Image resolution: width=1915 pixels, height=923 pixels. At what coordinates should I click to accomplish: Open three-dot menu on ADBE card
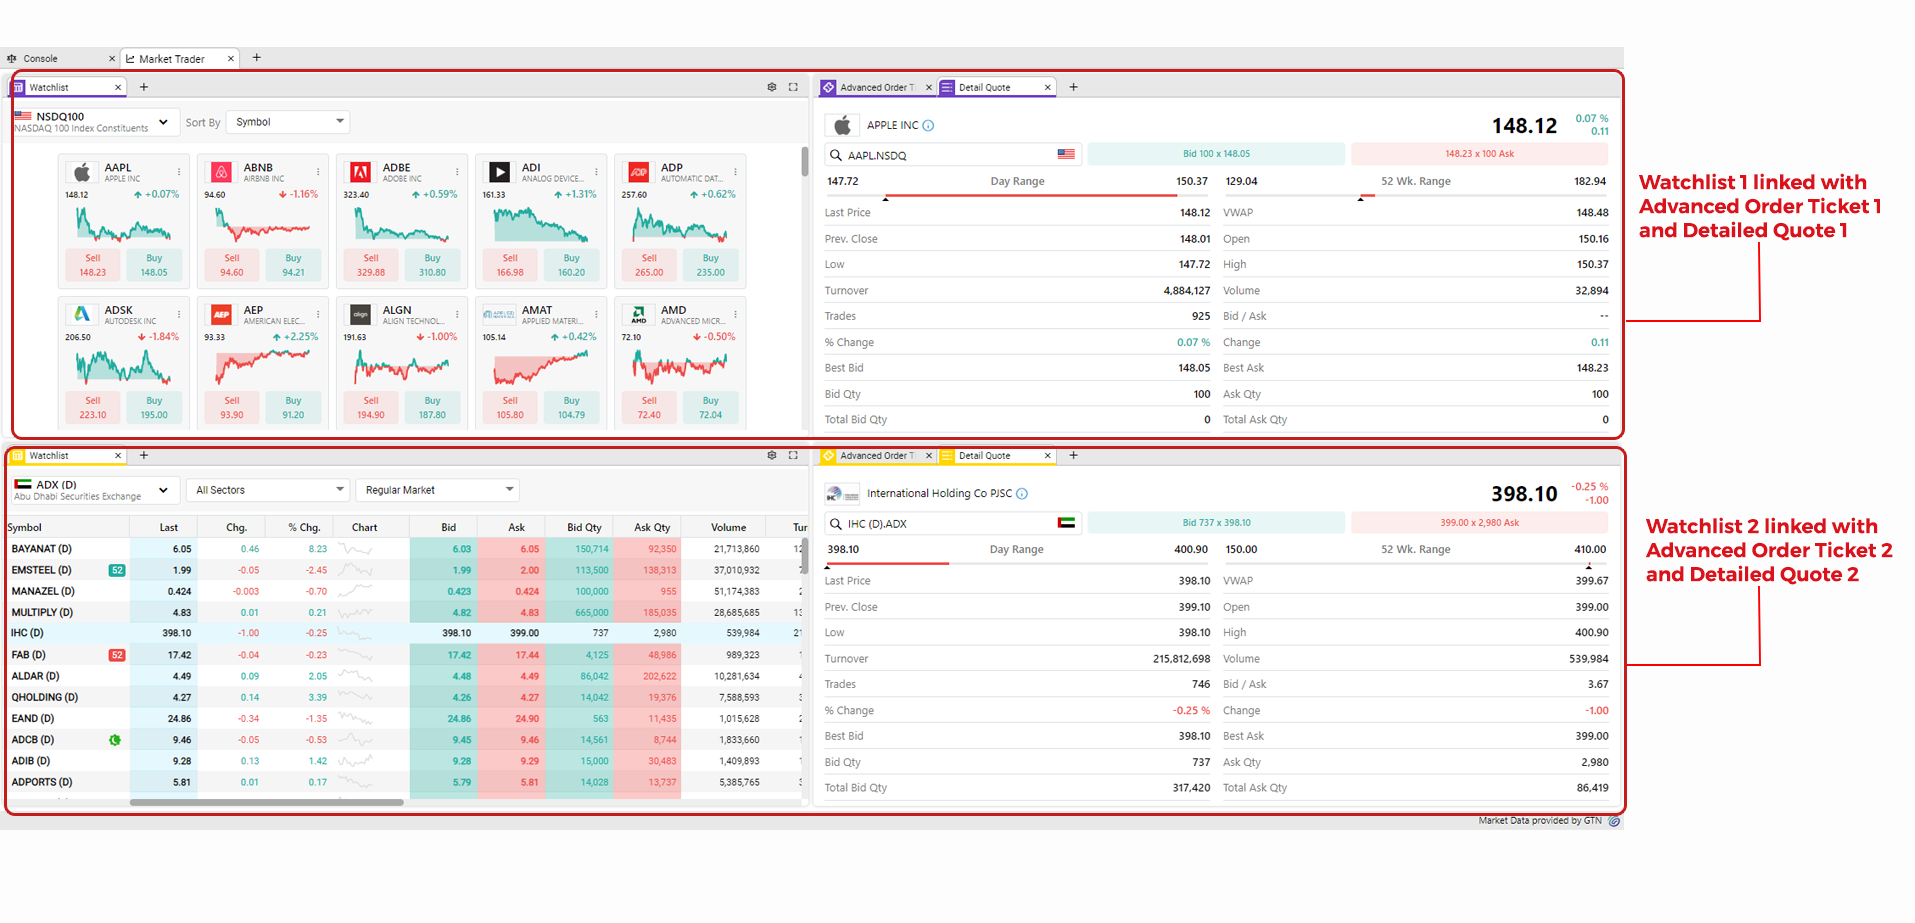457,172
